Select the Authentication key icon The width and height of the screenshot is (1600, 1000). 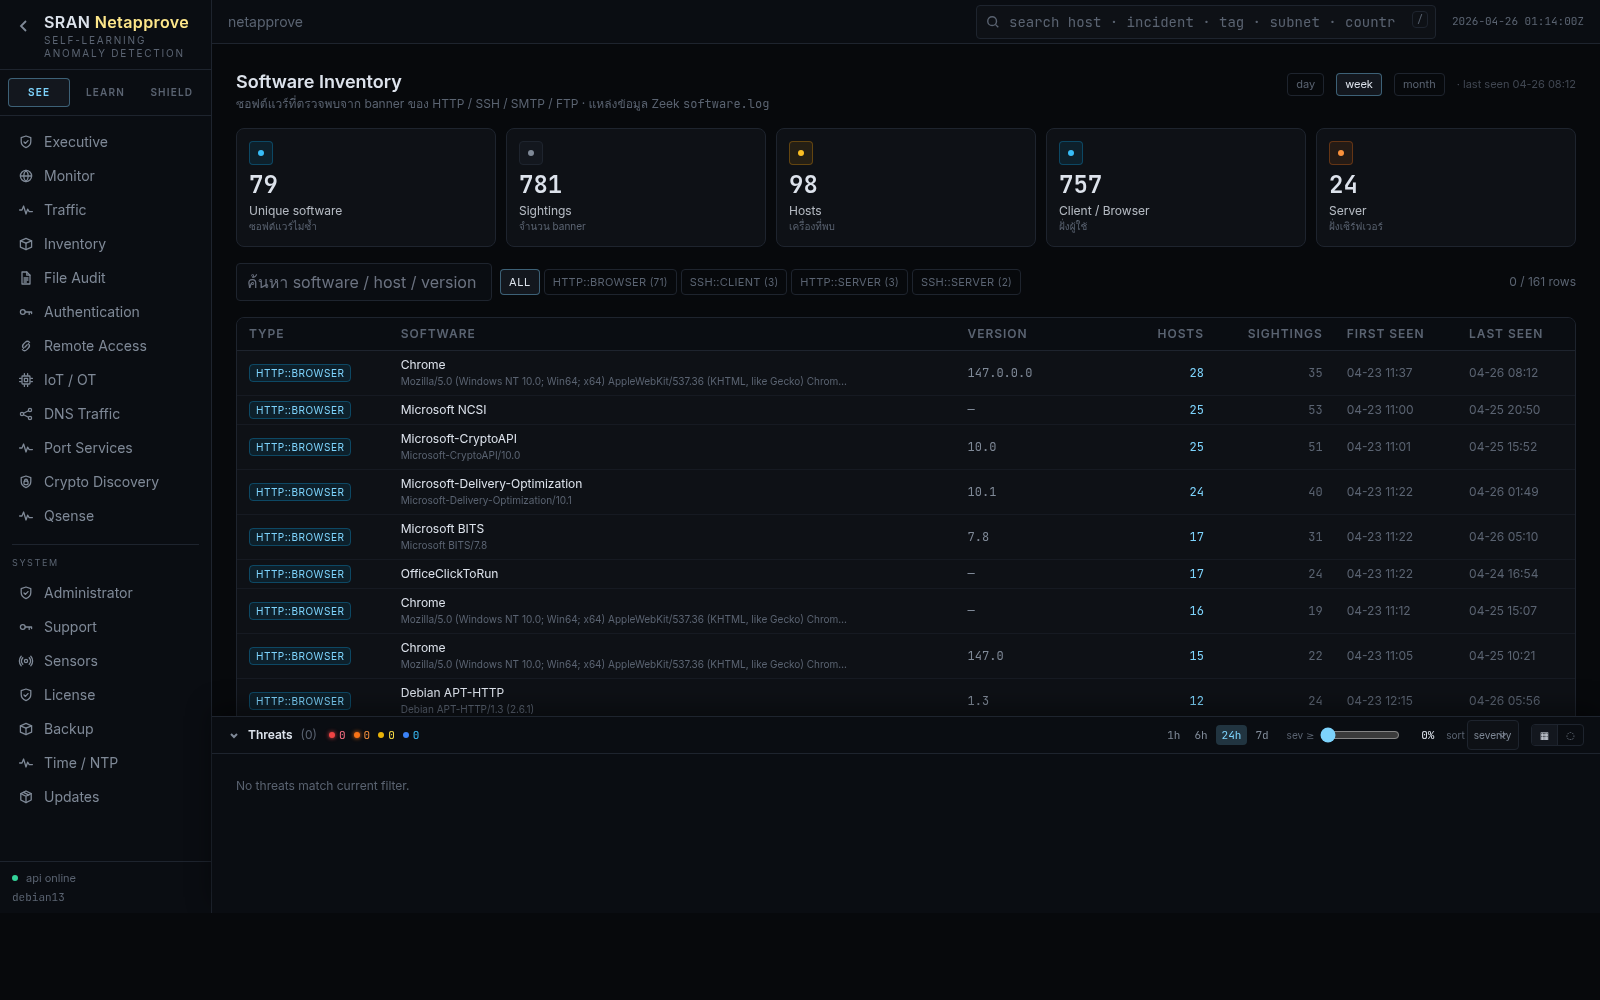tap(26, 312)
